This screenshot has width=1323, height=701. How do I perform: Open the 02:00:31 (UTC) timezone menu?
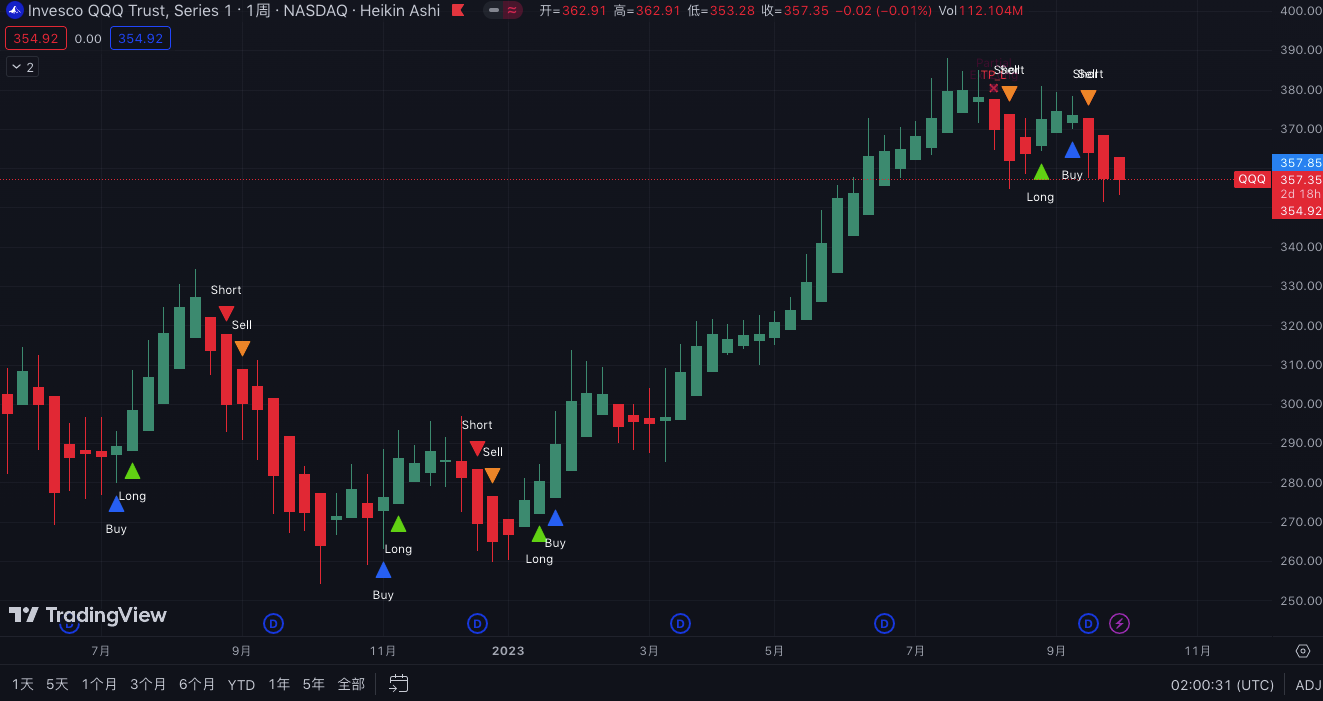[x=1222, y=685]
